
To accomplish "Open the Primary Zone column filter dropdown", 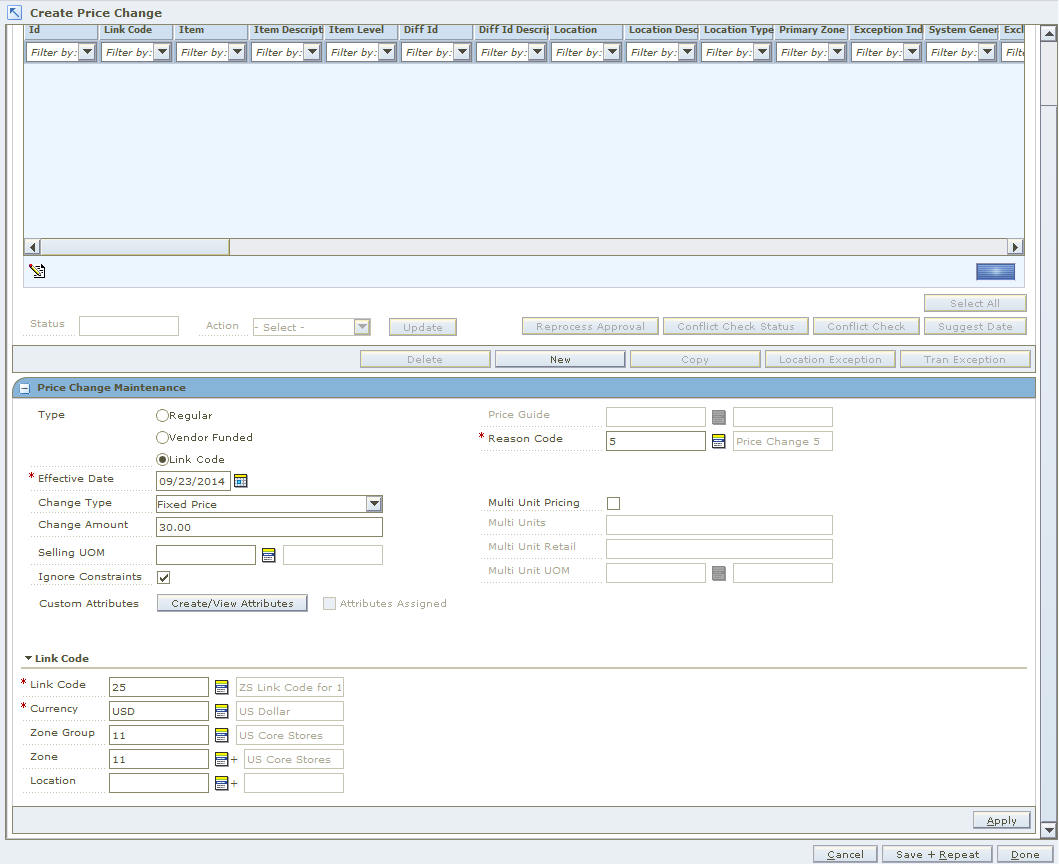I will click(x=837, y=52).
